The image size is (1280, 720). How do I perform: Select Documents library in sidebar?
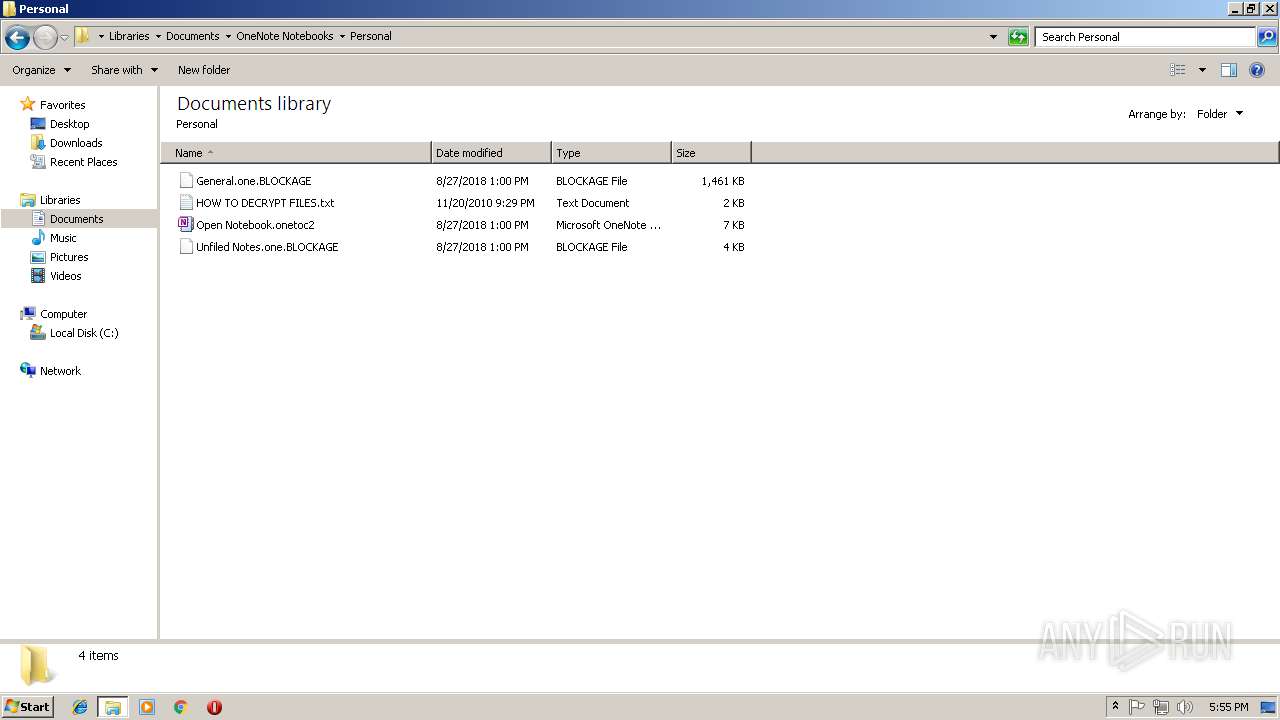coord(76,219)
